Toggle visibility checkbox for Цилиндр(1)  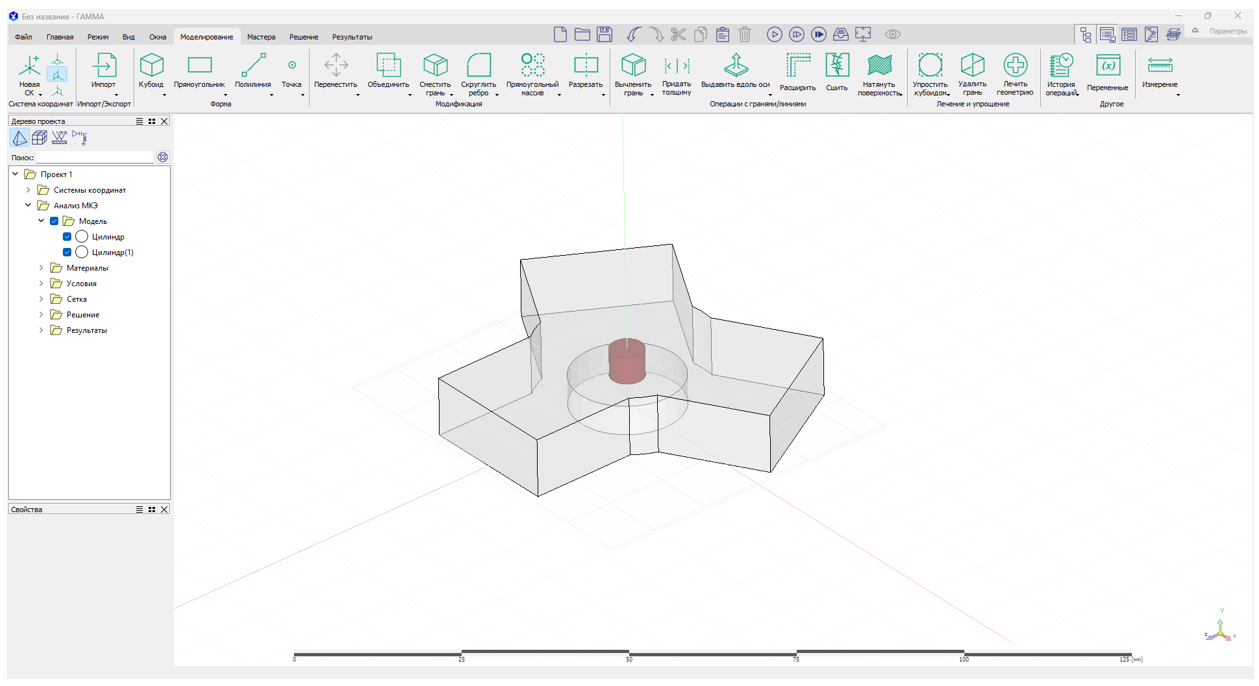tap(67, 252)
